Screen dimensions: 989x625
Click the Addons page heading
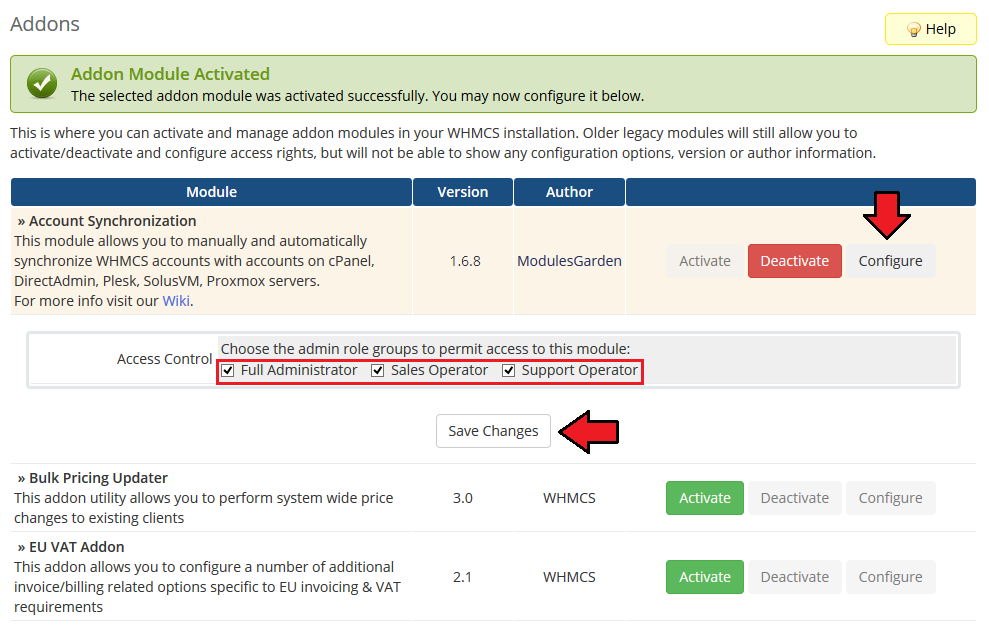pos(45,24)
